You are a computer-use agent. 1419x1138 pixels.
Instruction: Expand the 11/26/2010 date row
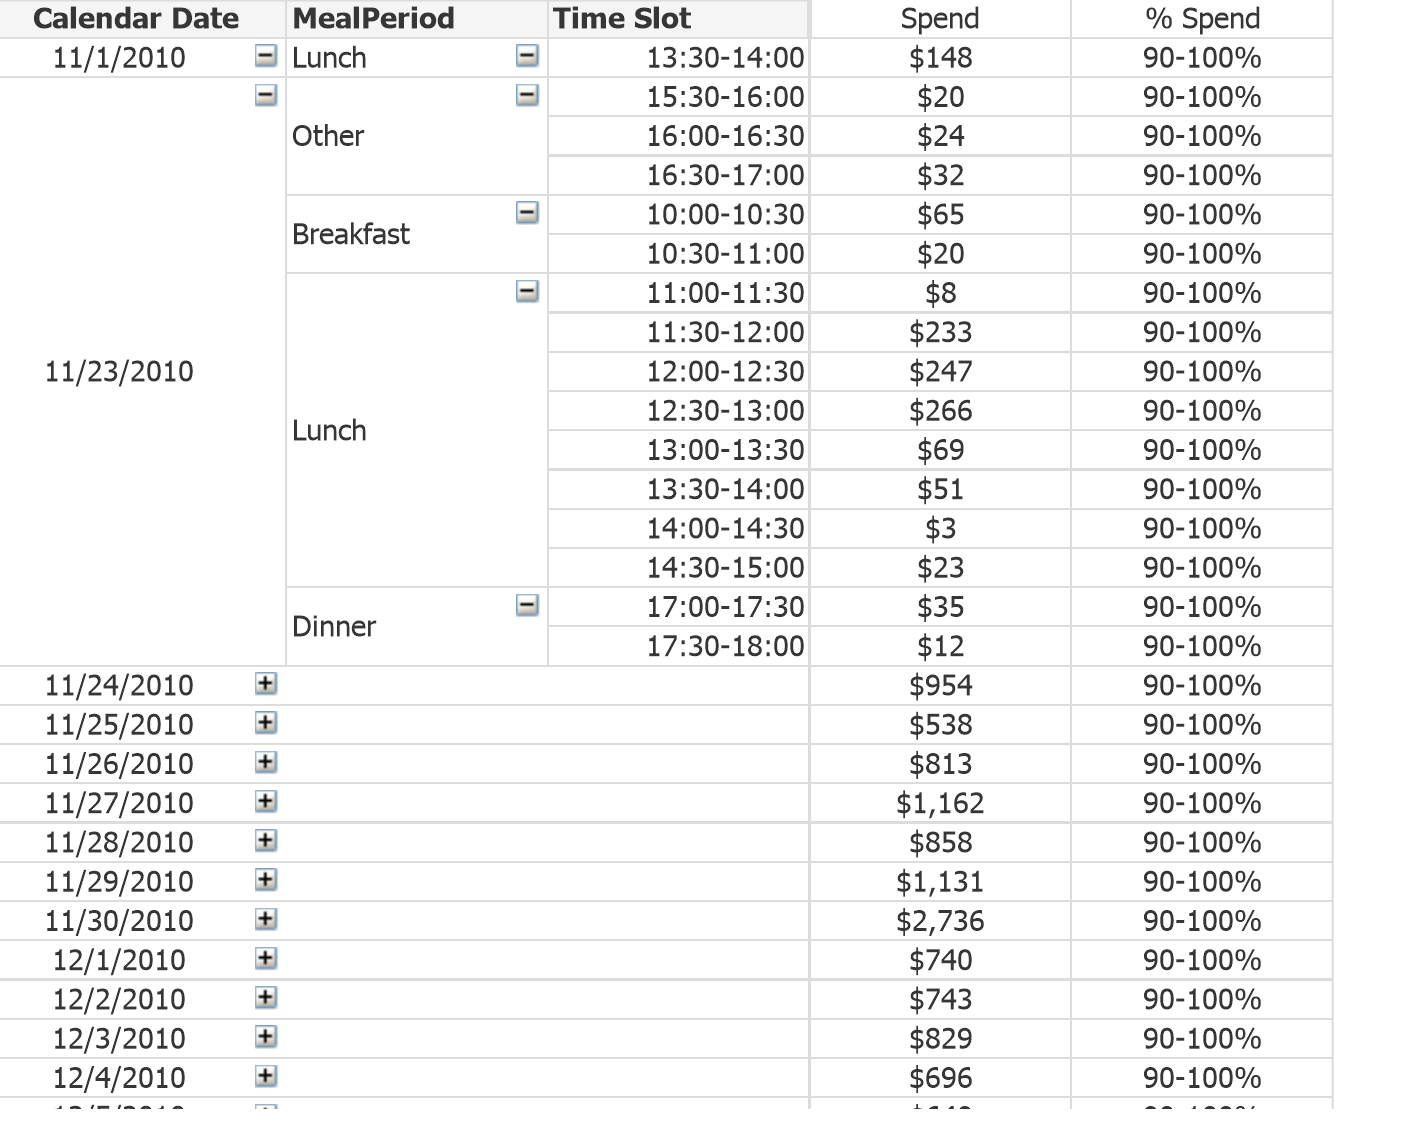click(265, 763)
